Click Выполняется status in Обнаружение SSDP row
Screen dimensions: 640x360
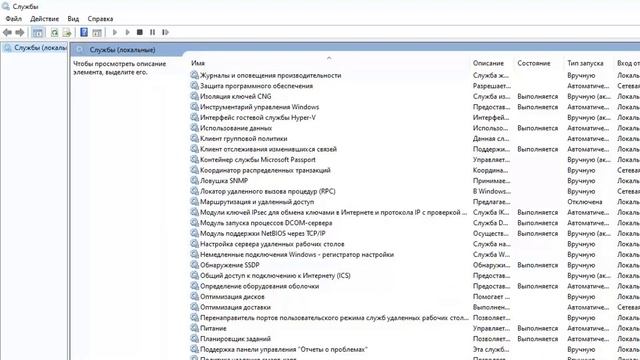point(538,265)
